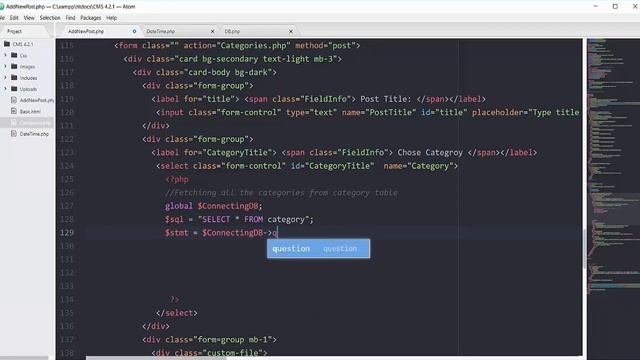Open the View menu
640x360 pixels.
[29, 18]
